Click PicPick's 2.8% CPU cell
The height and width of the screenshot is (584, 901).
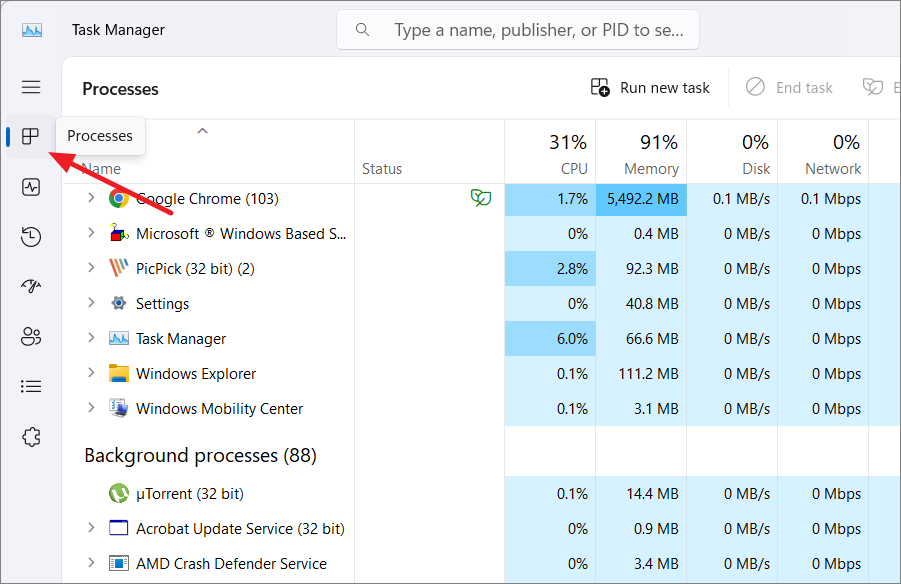(x=550, y=268)
